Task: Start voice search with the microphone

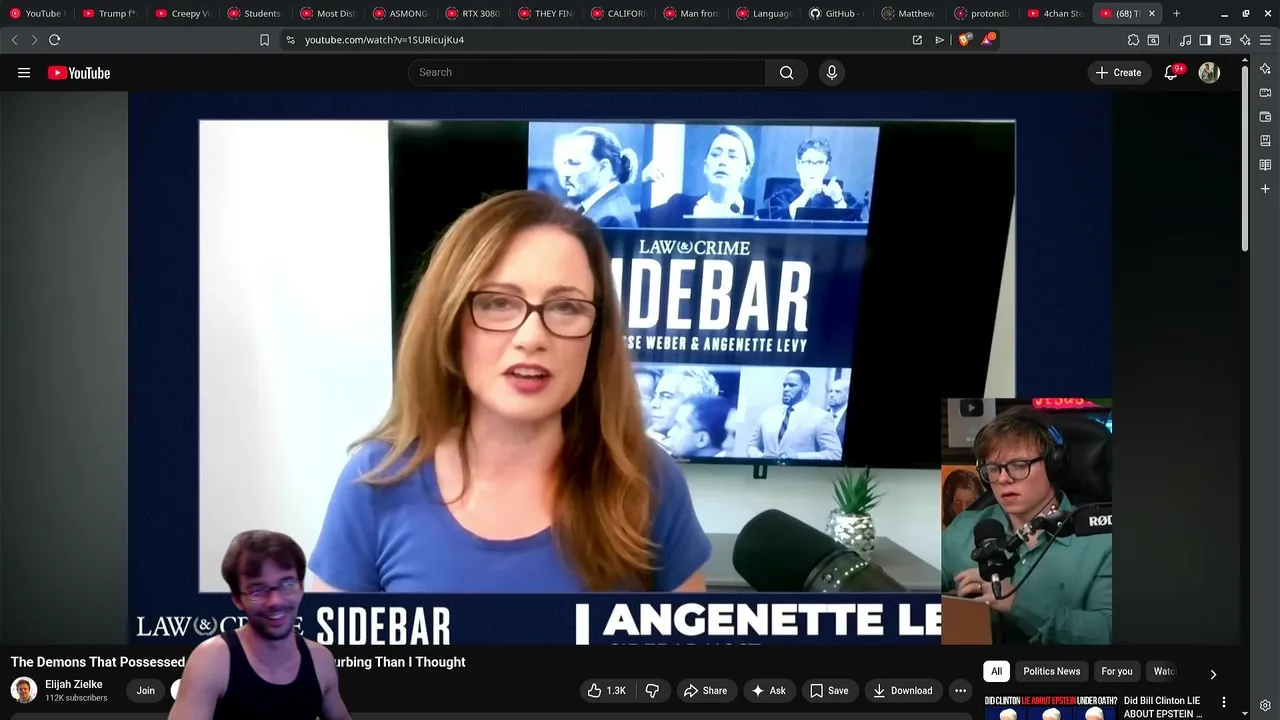Action: coord(831,72)
